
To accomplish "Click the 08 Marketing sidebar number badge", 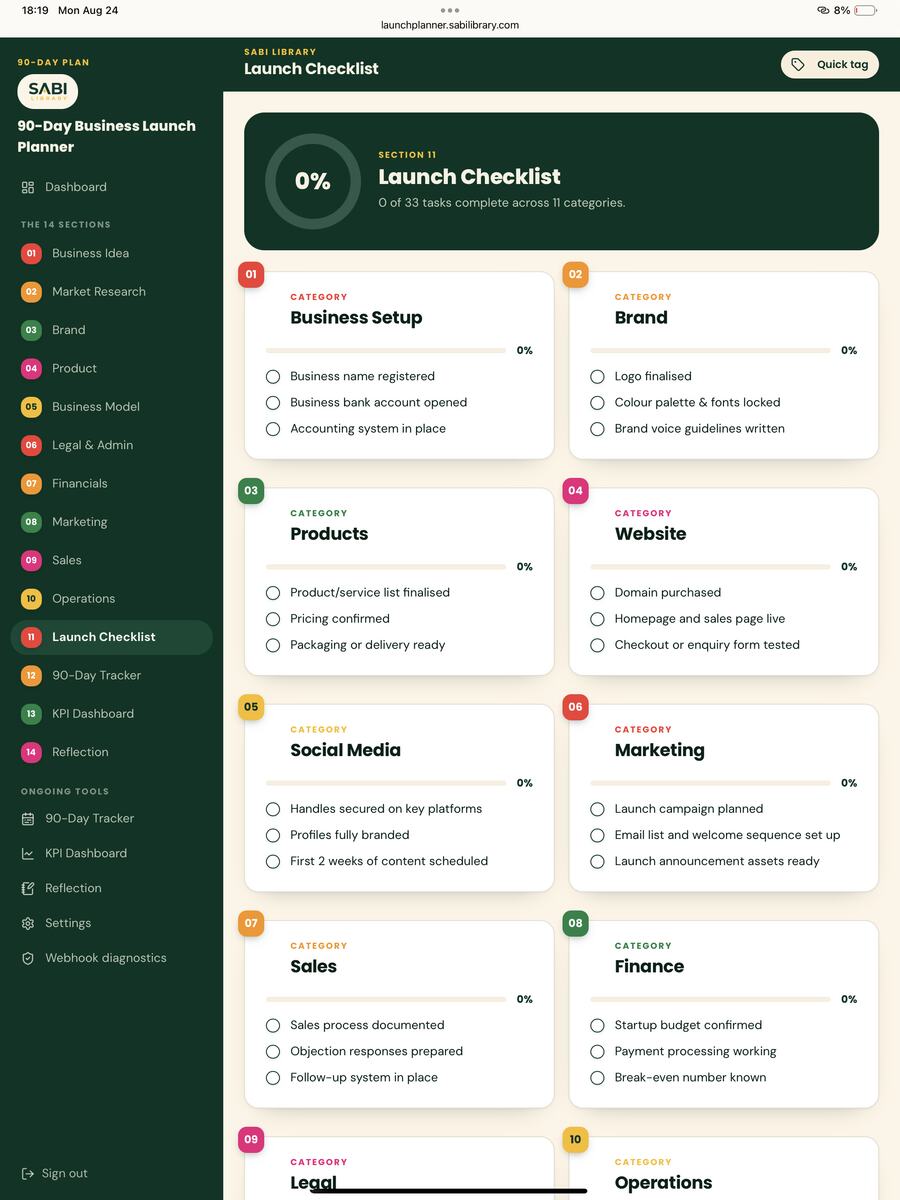I will coord(31,522).
